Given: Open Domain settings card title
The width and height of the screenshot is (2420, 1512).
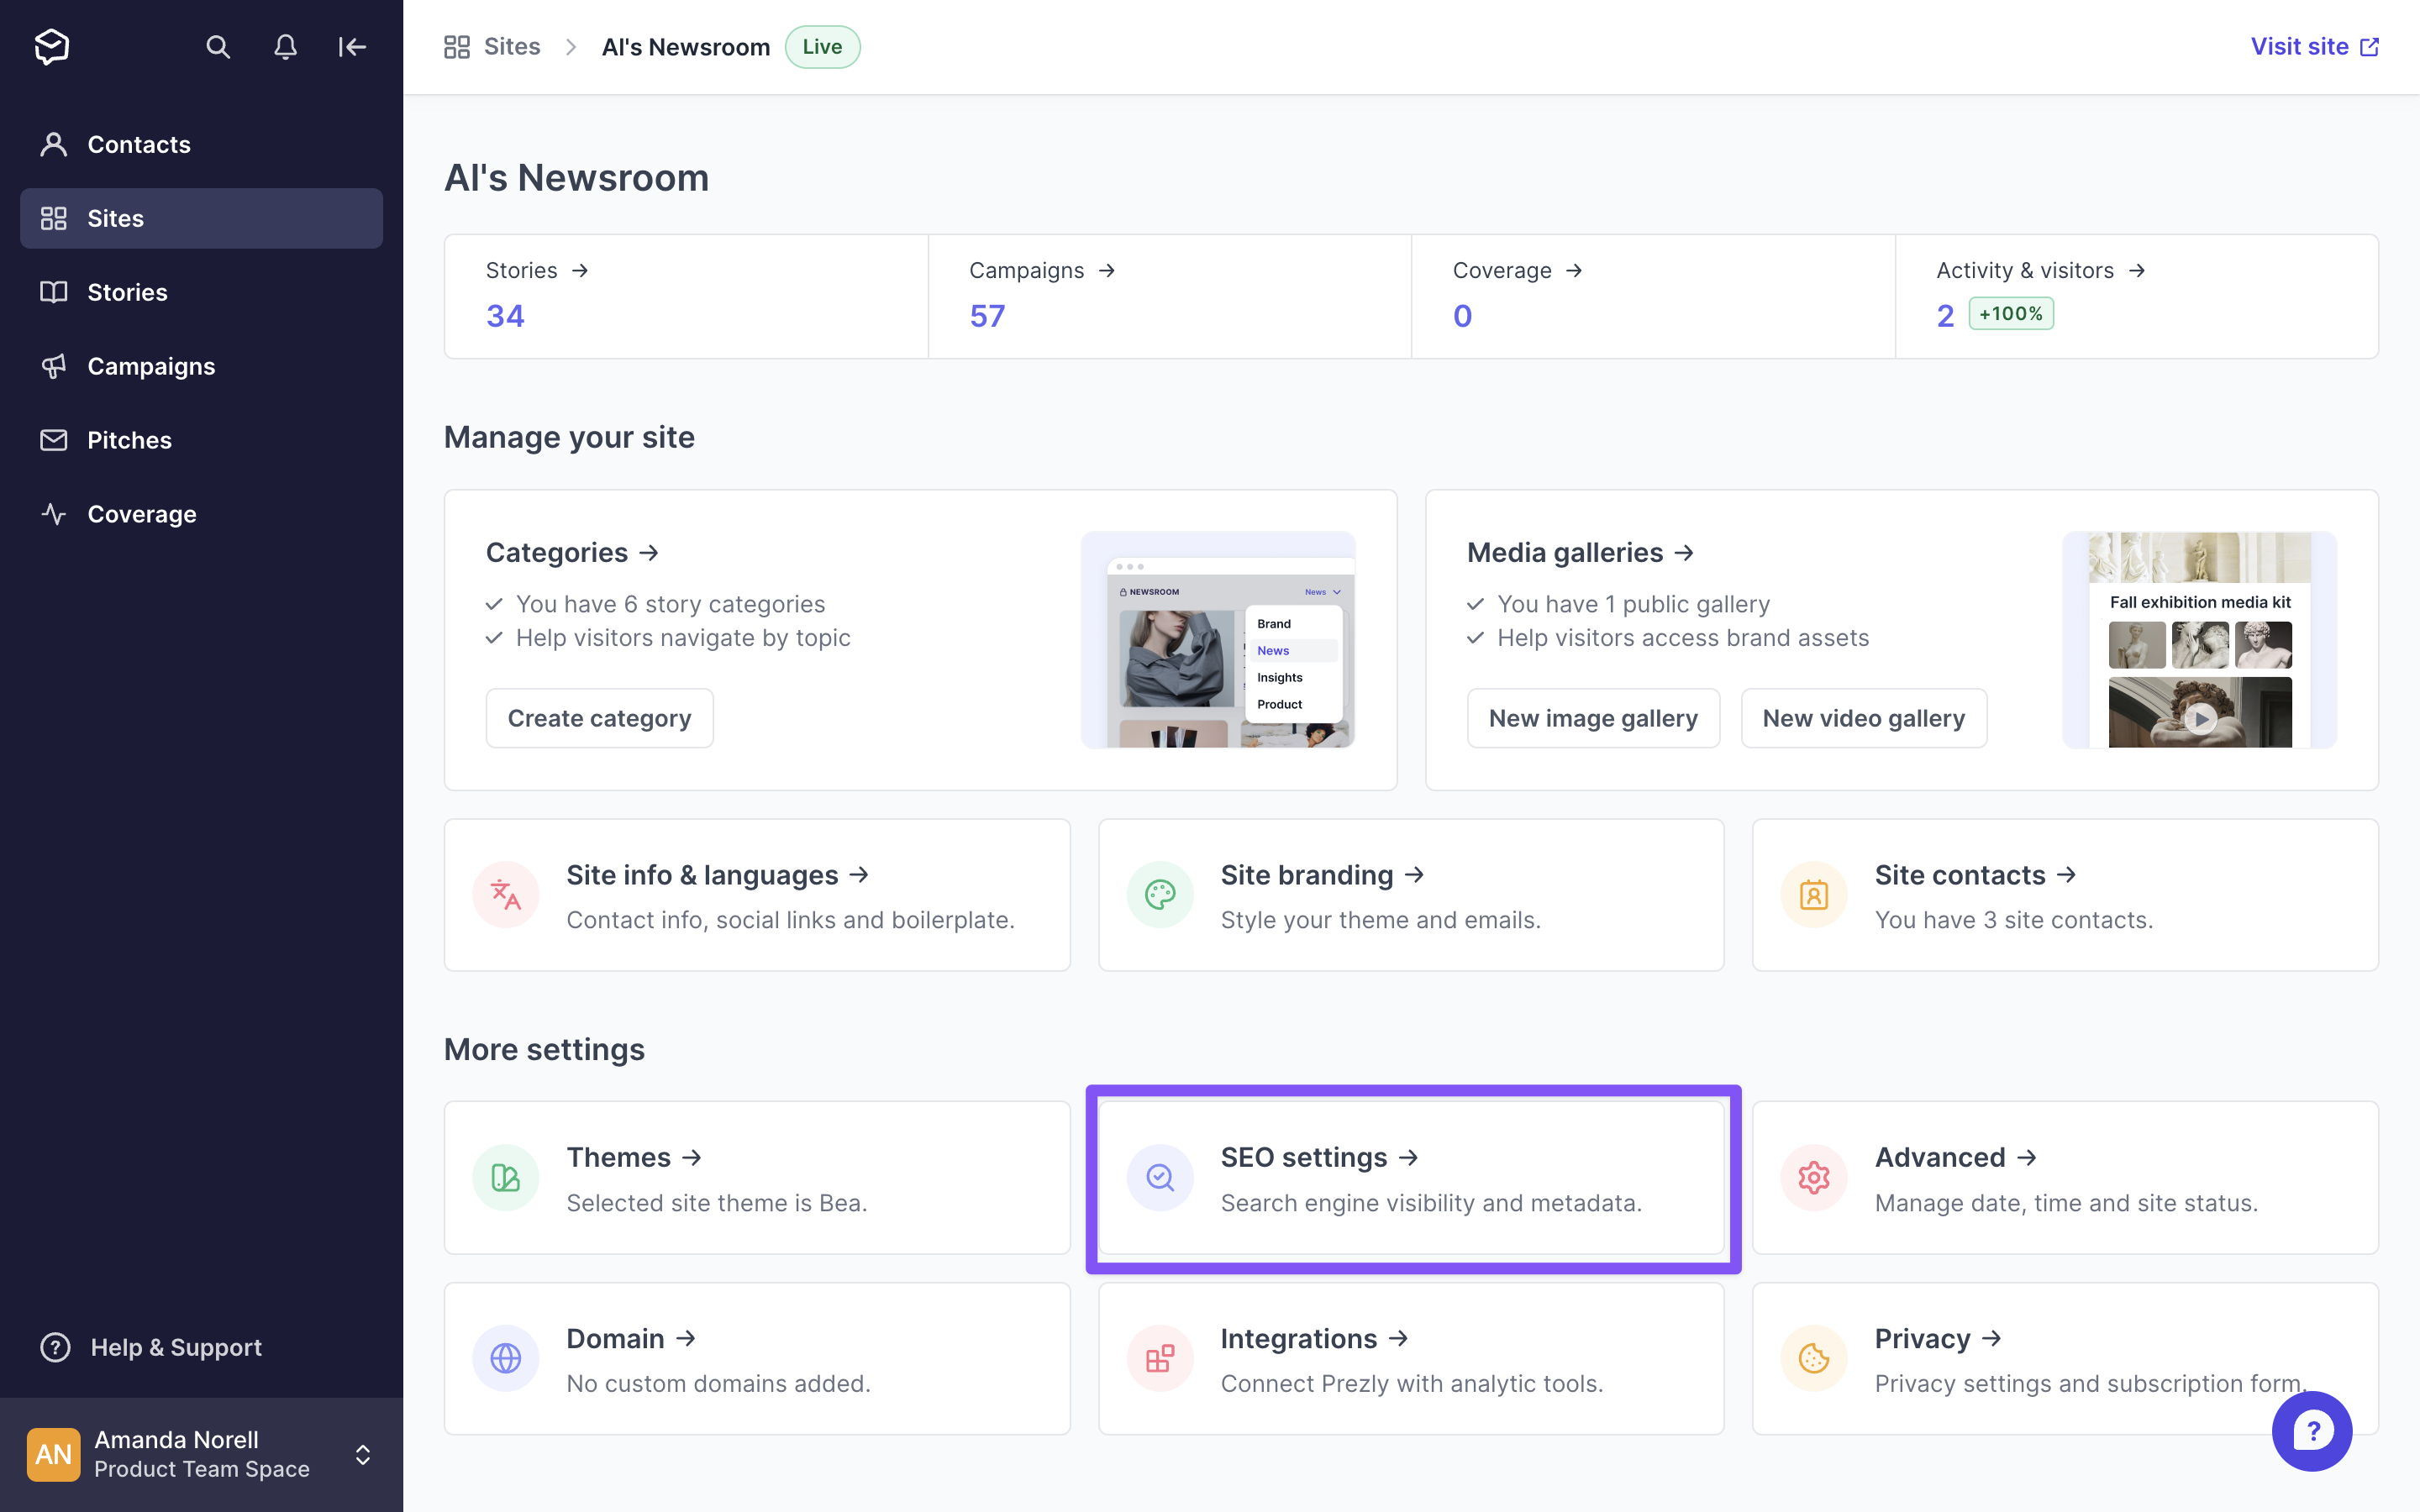Looking at the screenshot, I should click(x=631, y=1338).
